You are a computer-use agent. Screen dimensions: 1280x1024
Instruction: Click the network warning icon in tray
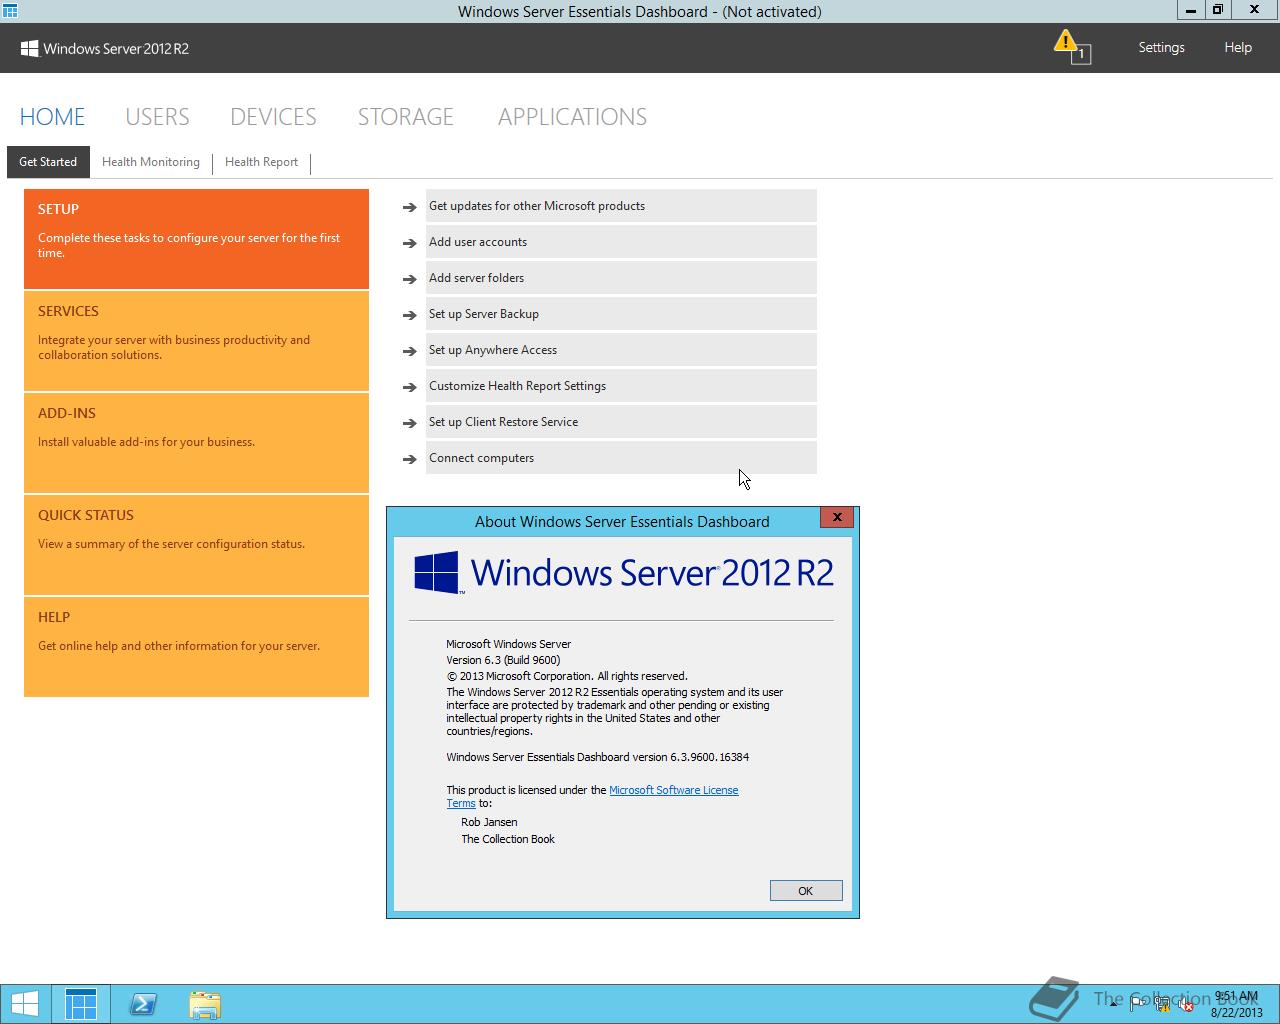pyautogui.click(x=1163, y=1004)
